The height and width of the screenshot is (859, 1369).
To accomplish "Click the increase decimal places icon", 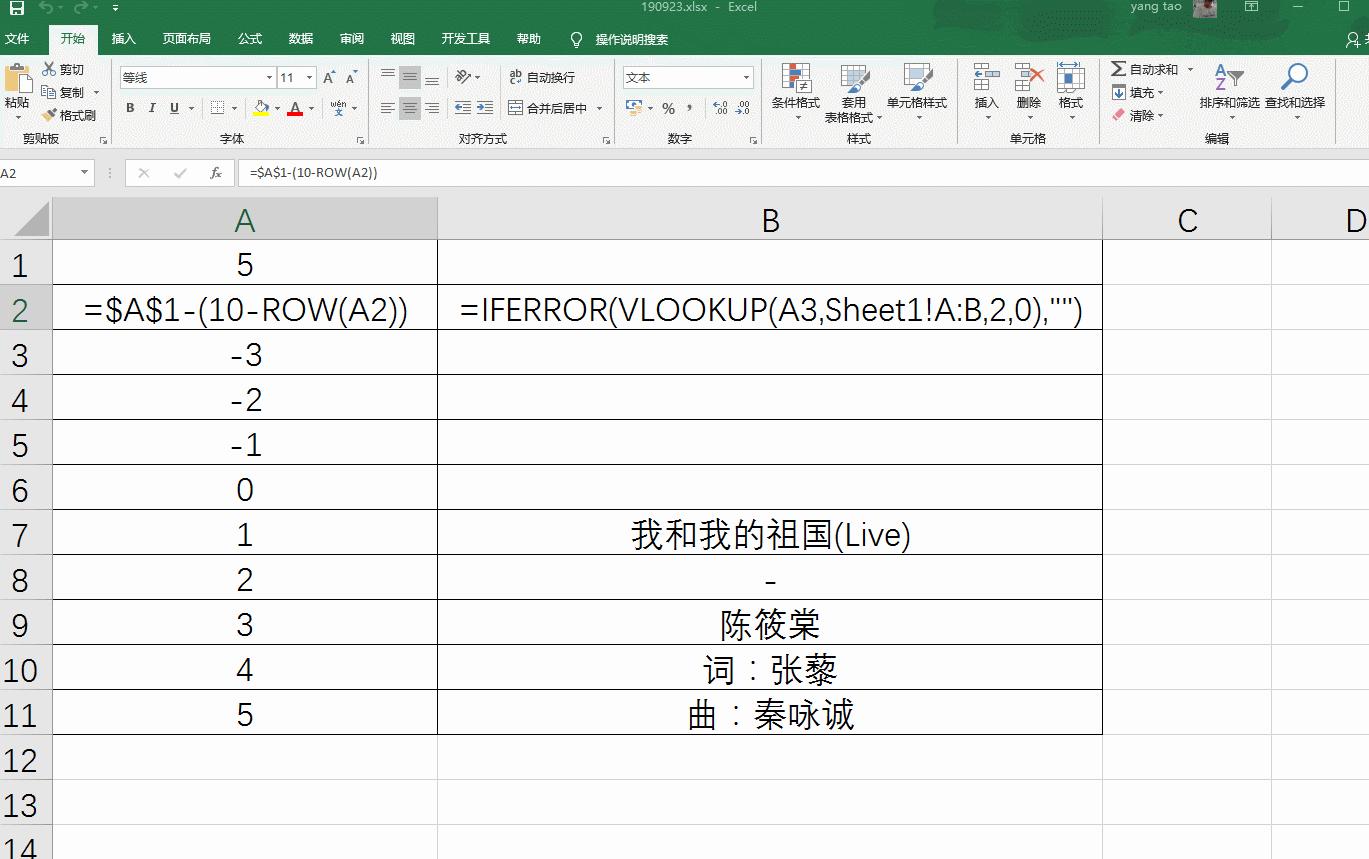I will (x=720, y=108).
